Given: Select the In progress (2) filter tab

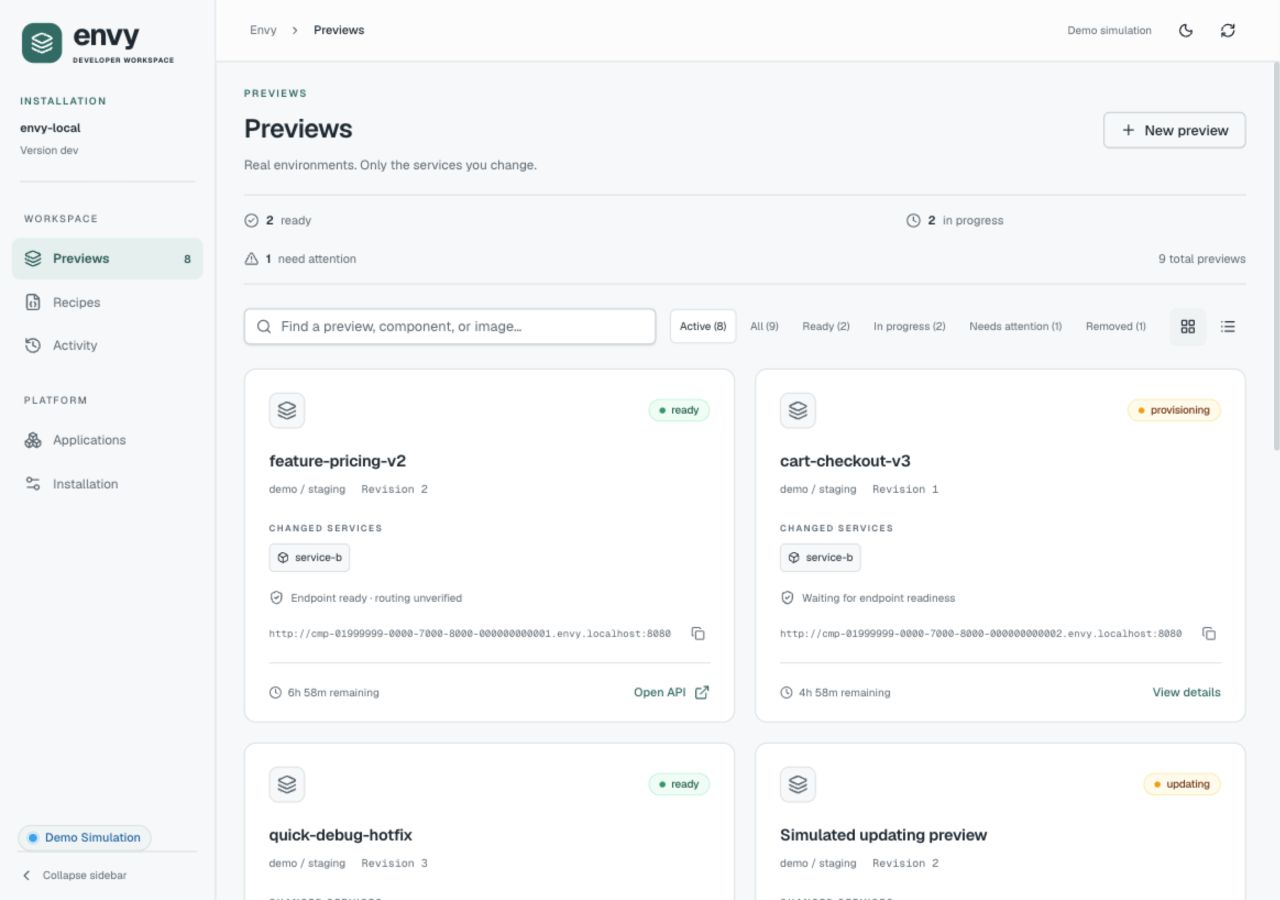Looking at the screenshot, I should coord(909,326).
